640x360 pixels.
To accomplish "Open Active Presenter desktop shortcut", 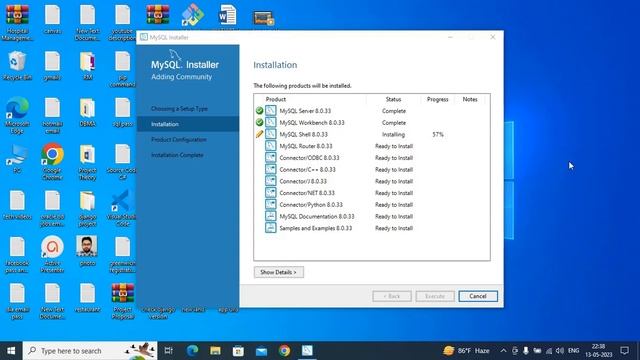I will pyautogui.click(x=52, y=254).
